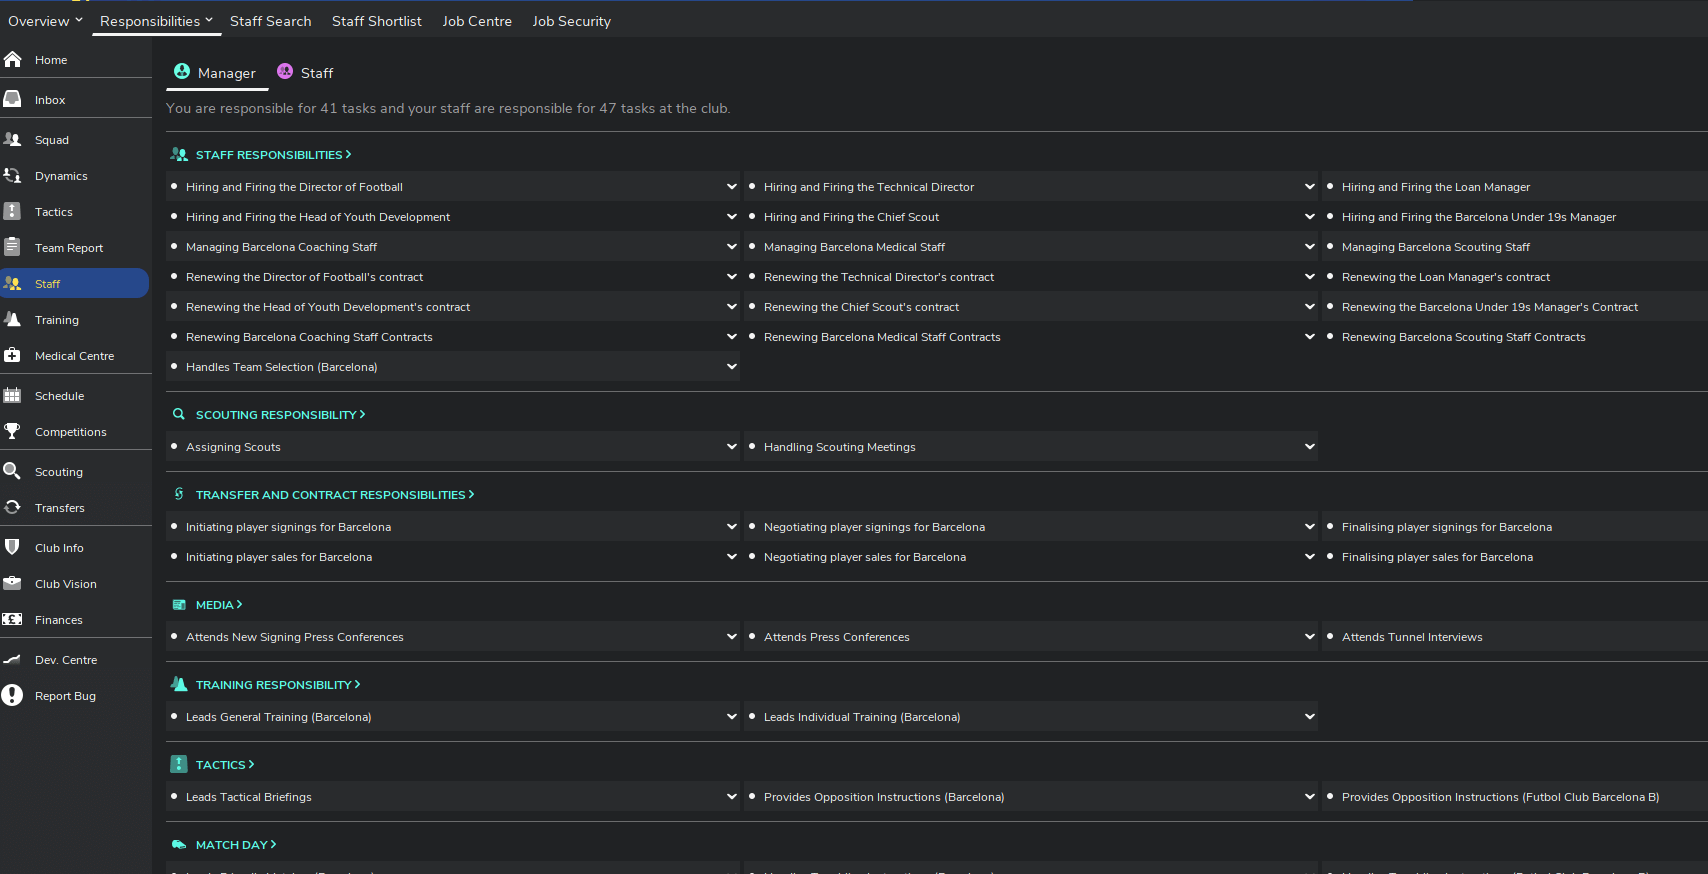Expand the Handling Scouting Meetings dropdown
Image resolution: width=1708 pixels, height=874 pixels.
click(x=1310, y=447)
